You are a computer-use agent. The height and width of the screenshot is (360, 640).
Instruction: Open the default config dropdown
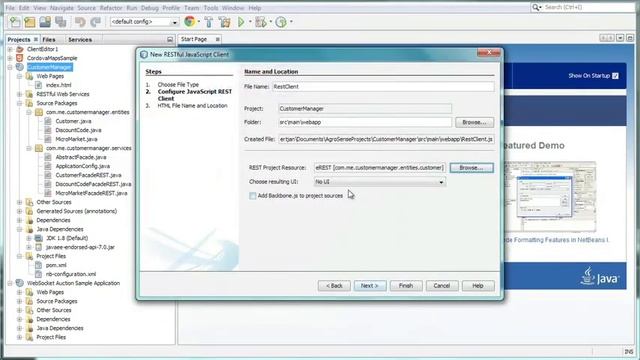(x=174, y=22)
